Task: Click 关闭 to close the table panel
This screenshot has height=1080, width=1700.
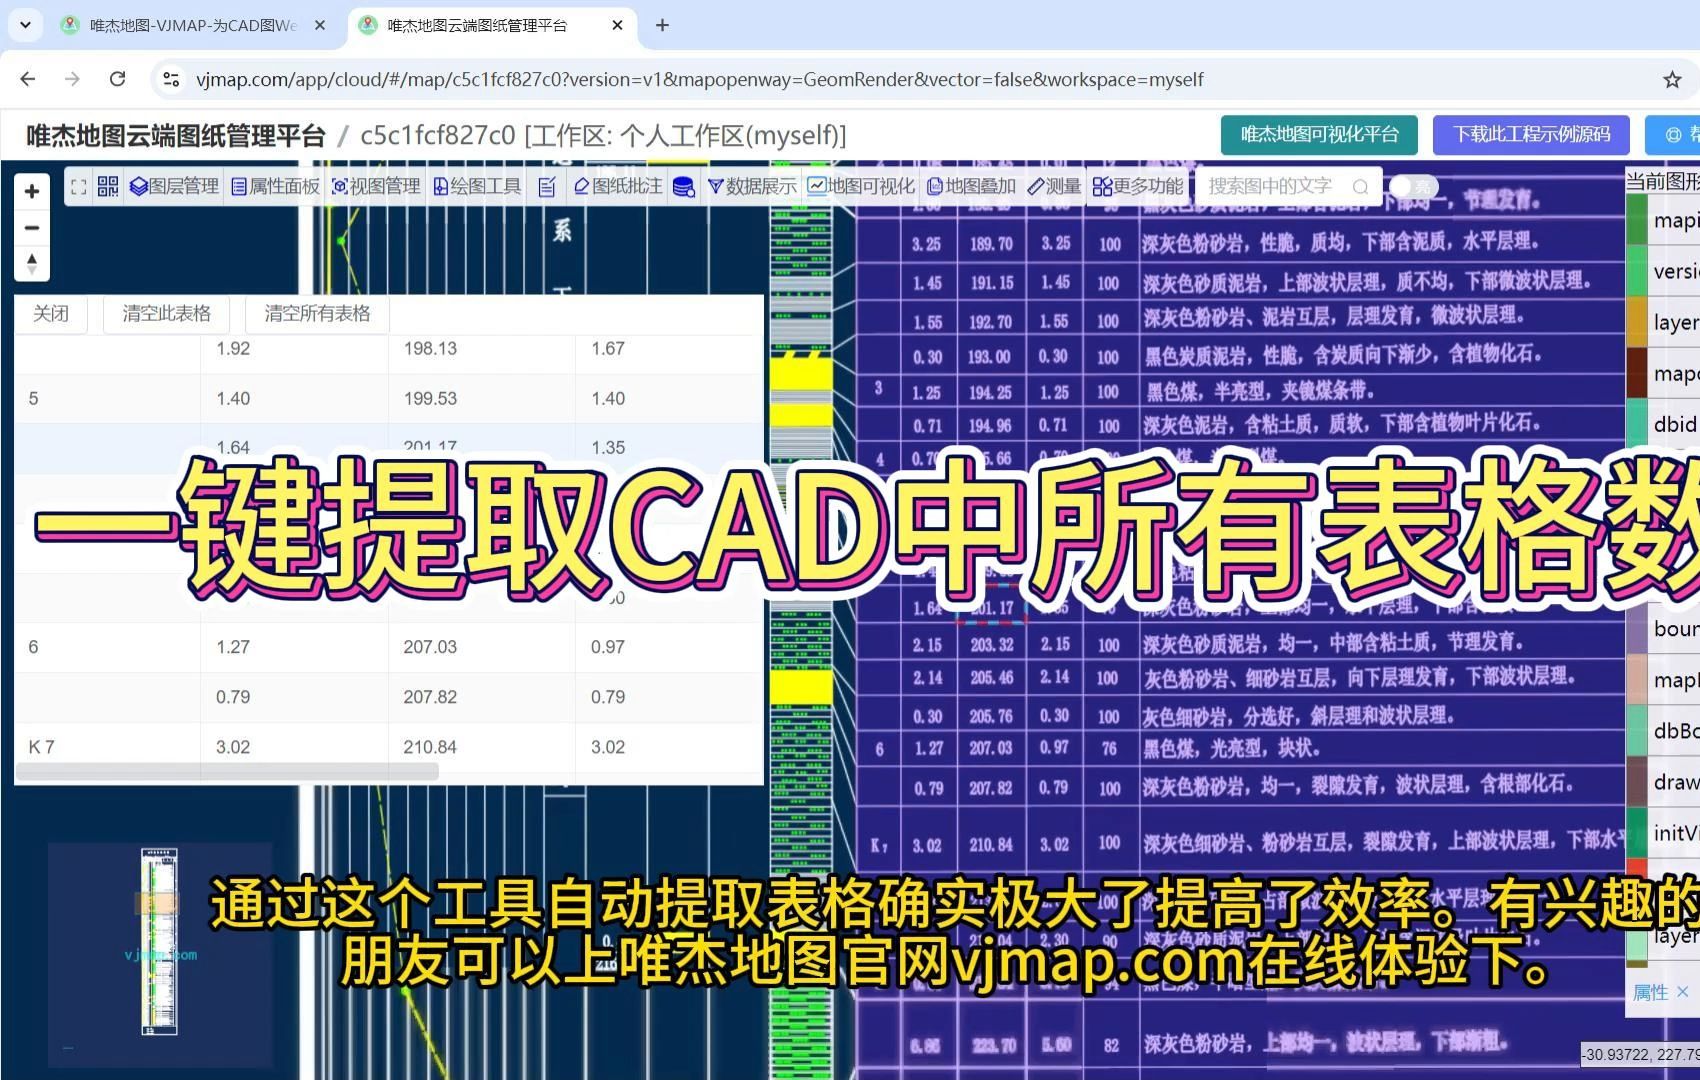Action: point(51,314)
